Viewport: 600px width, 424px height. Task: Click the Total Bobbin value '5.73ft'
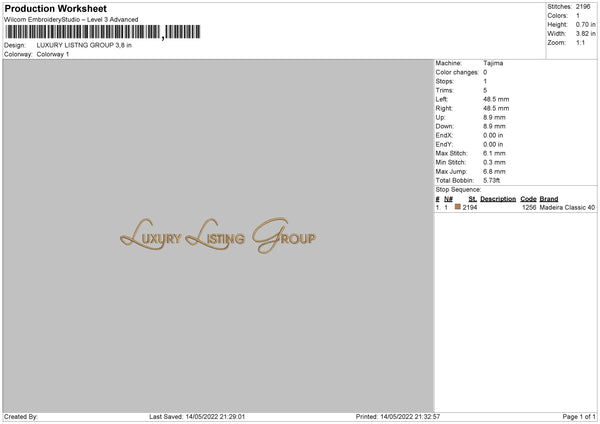(x=492, y=180)
